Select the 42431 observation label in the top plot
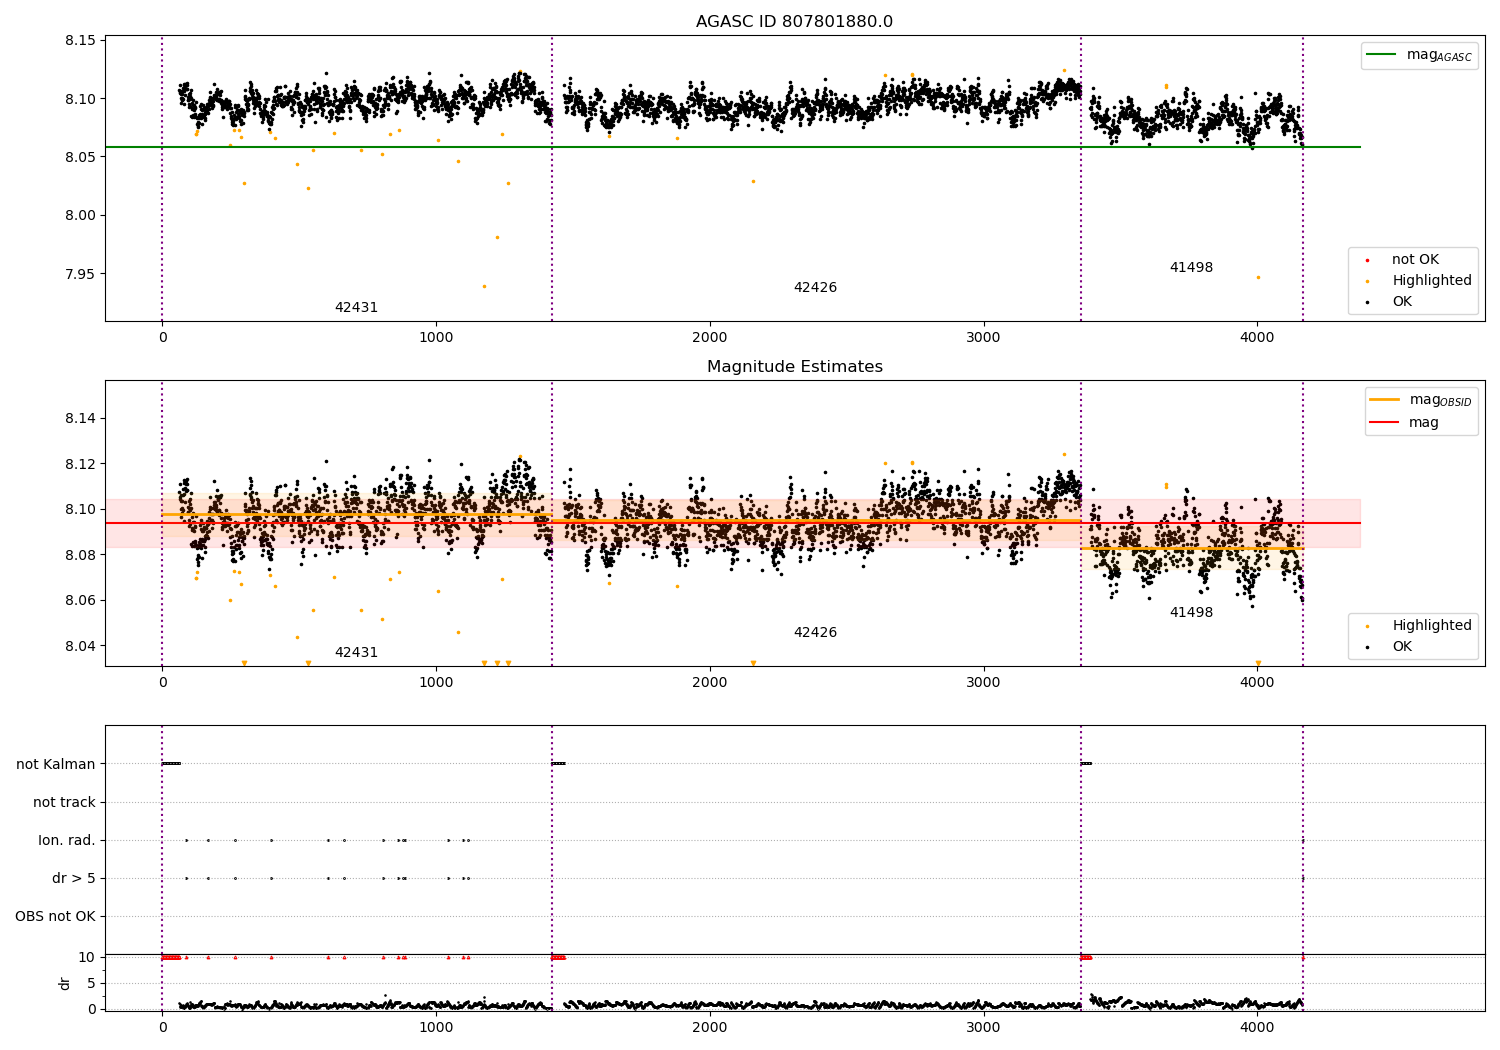 click(x=356, y=308)
